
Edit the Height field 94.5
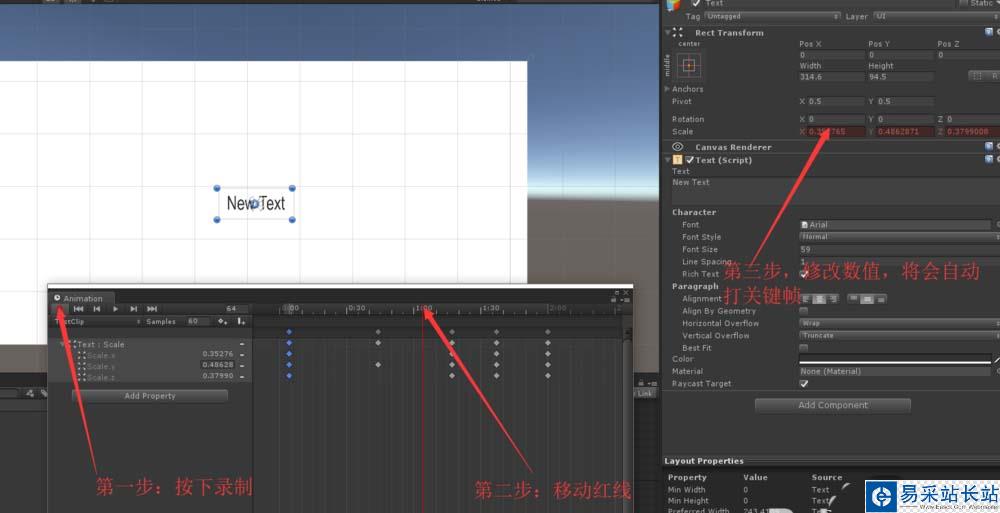point(901,77)
